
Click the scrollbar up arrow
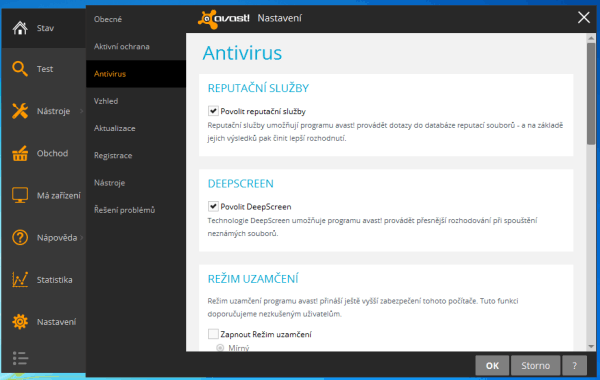(x=591, y=38)
